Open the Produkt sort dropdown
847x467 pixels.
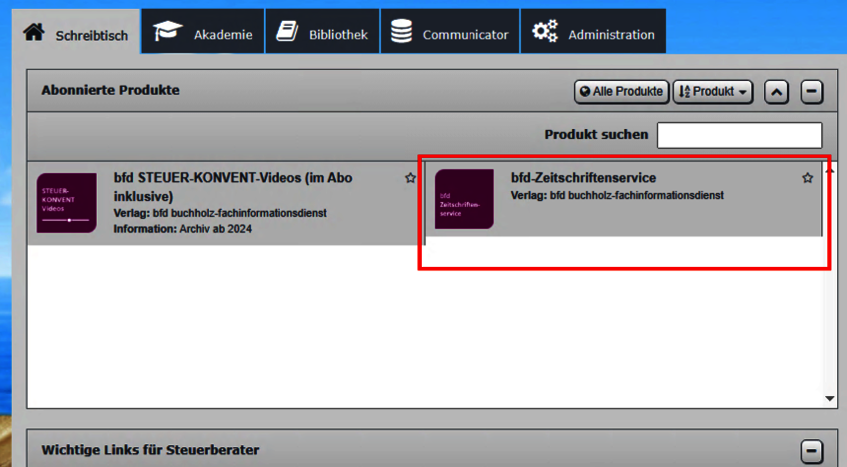click(713, 92)
